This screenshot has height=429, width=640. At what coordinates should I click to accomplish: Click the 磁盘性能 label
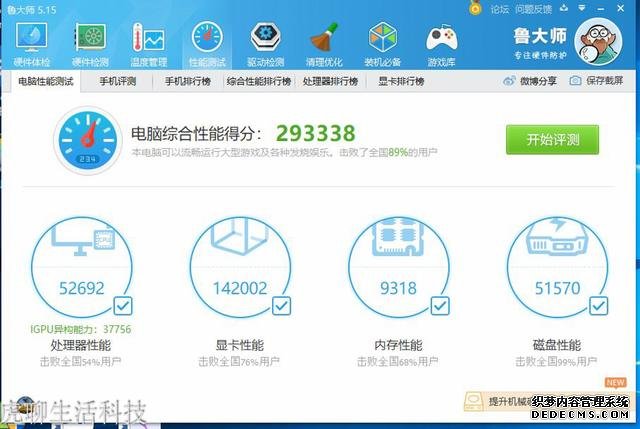(x=557, y=345)
